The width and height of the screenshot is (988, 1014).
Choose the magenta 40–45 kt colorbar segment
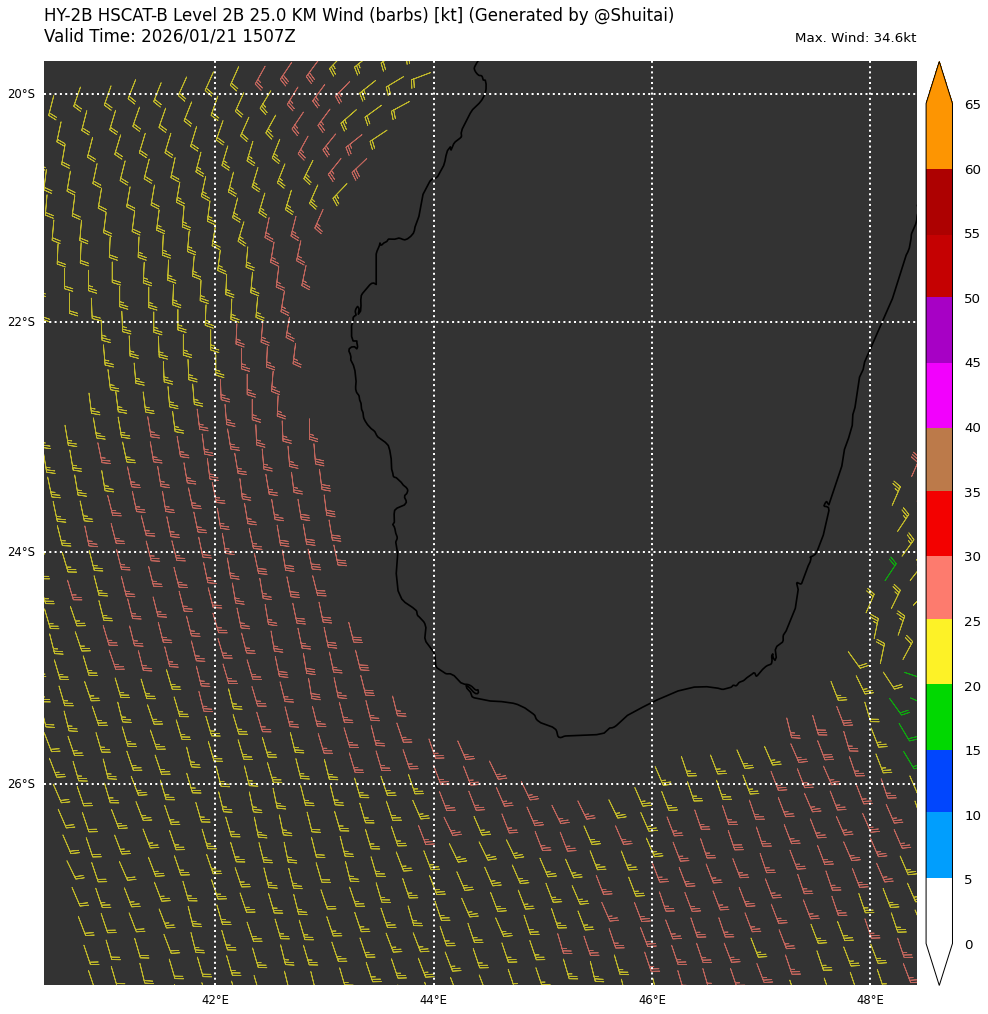click(x=938, y=395)
